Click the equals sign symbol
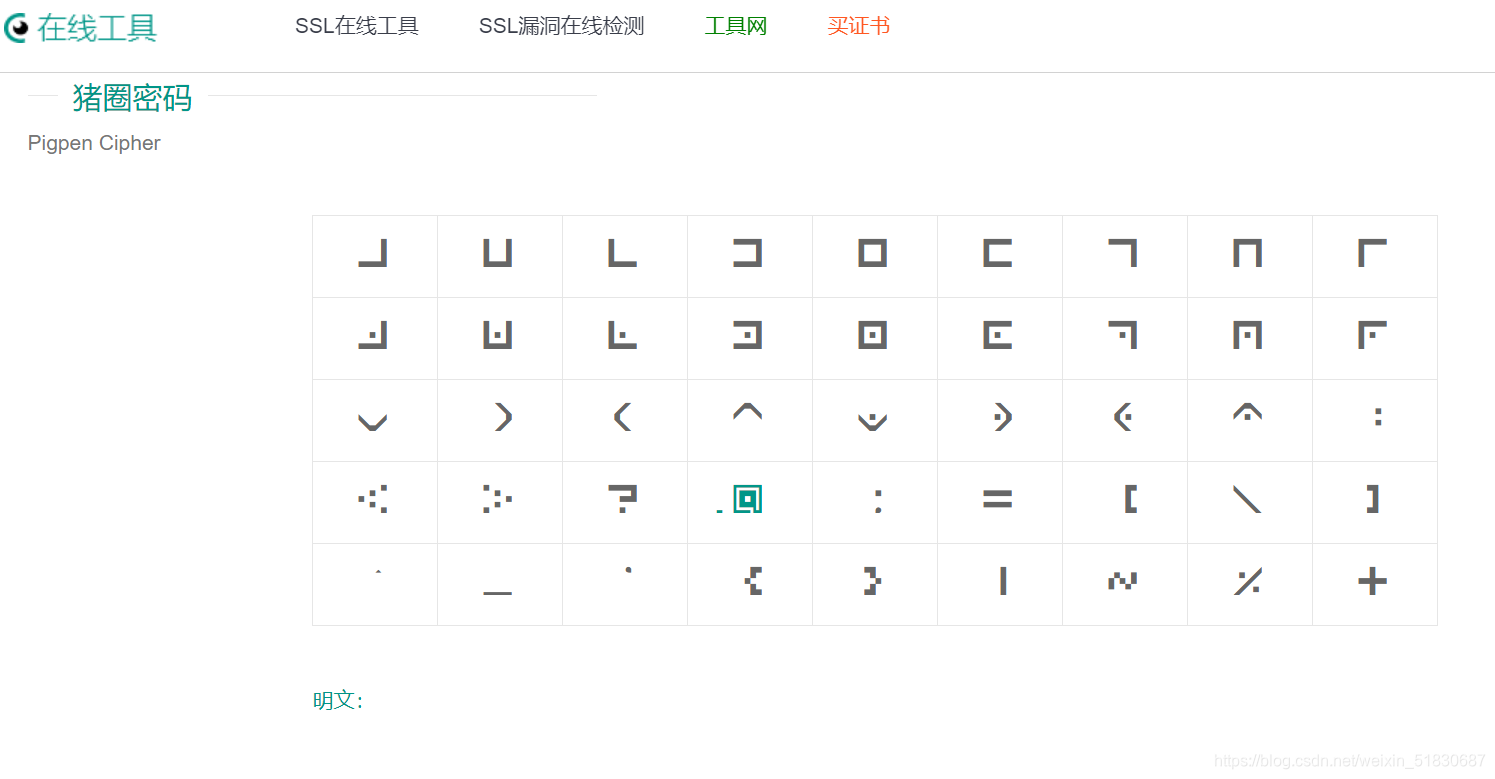This screenshot has height=779, width=1495. pyautogui.click(x=998, y=499)
